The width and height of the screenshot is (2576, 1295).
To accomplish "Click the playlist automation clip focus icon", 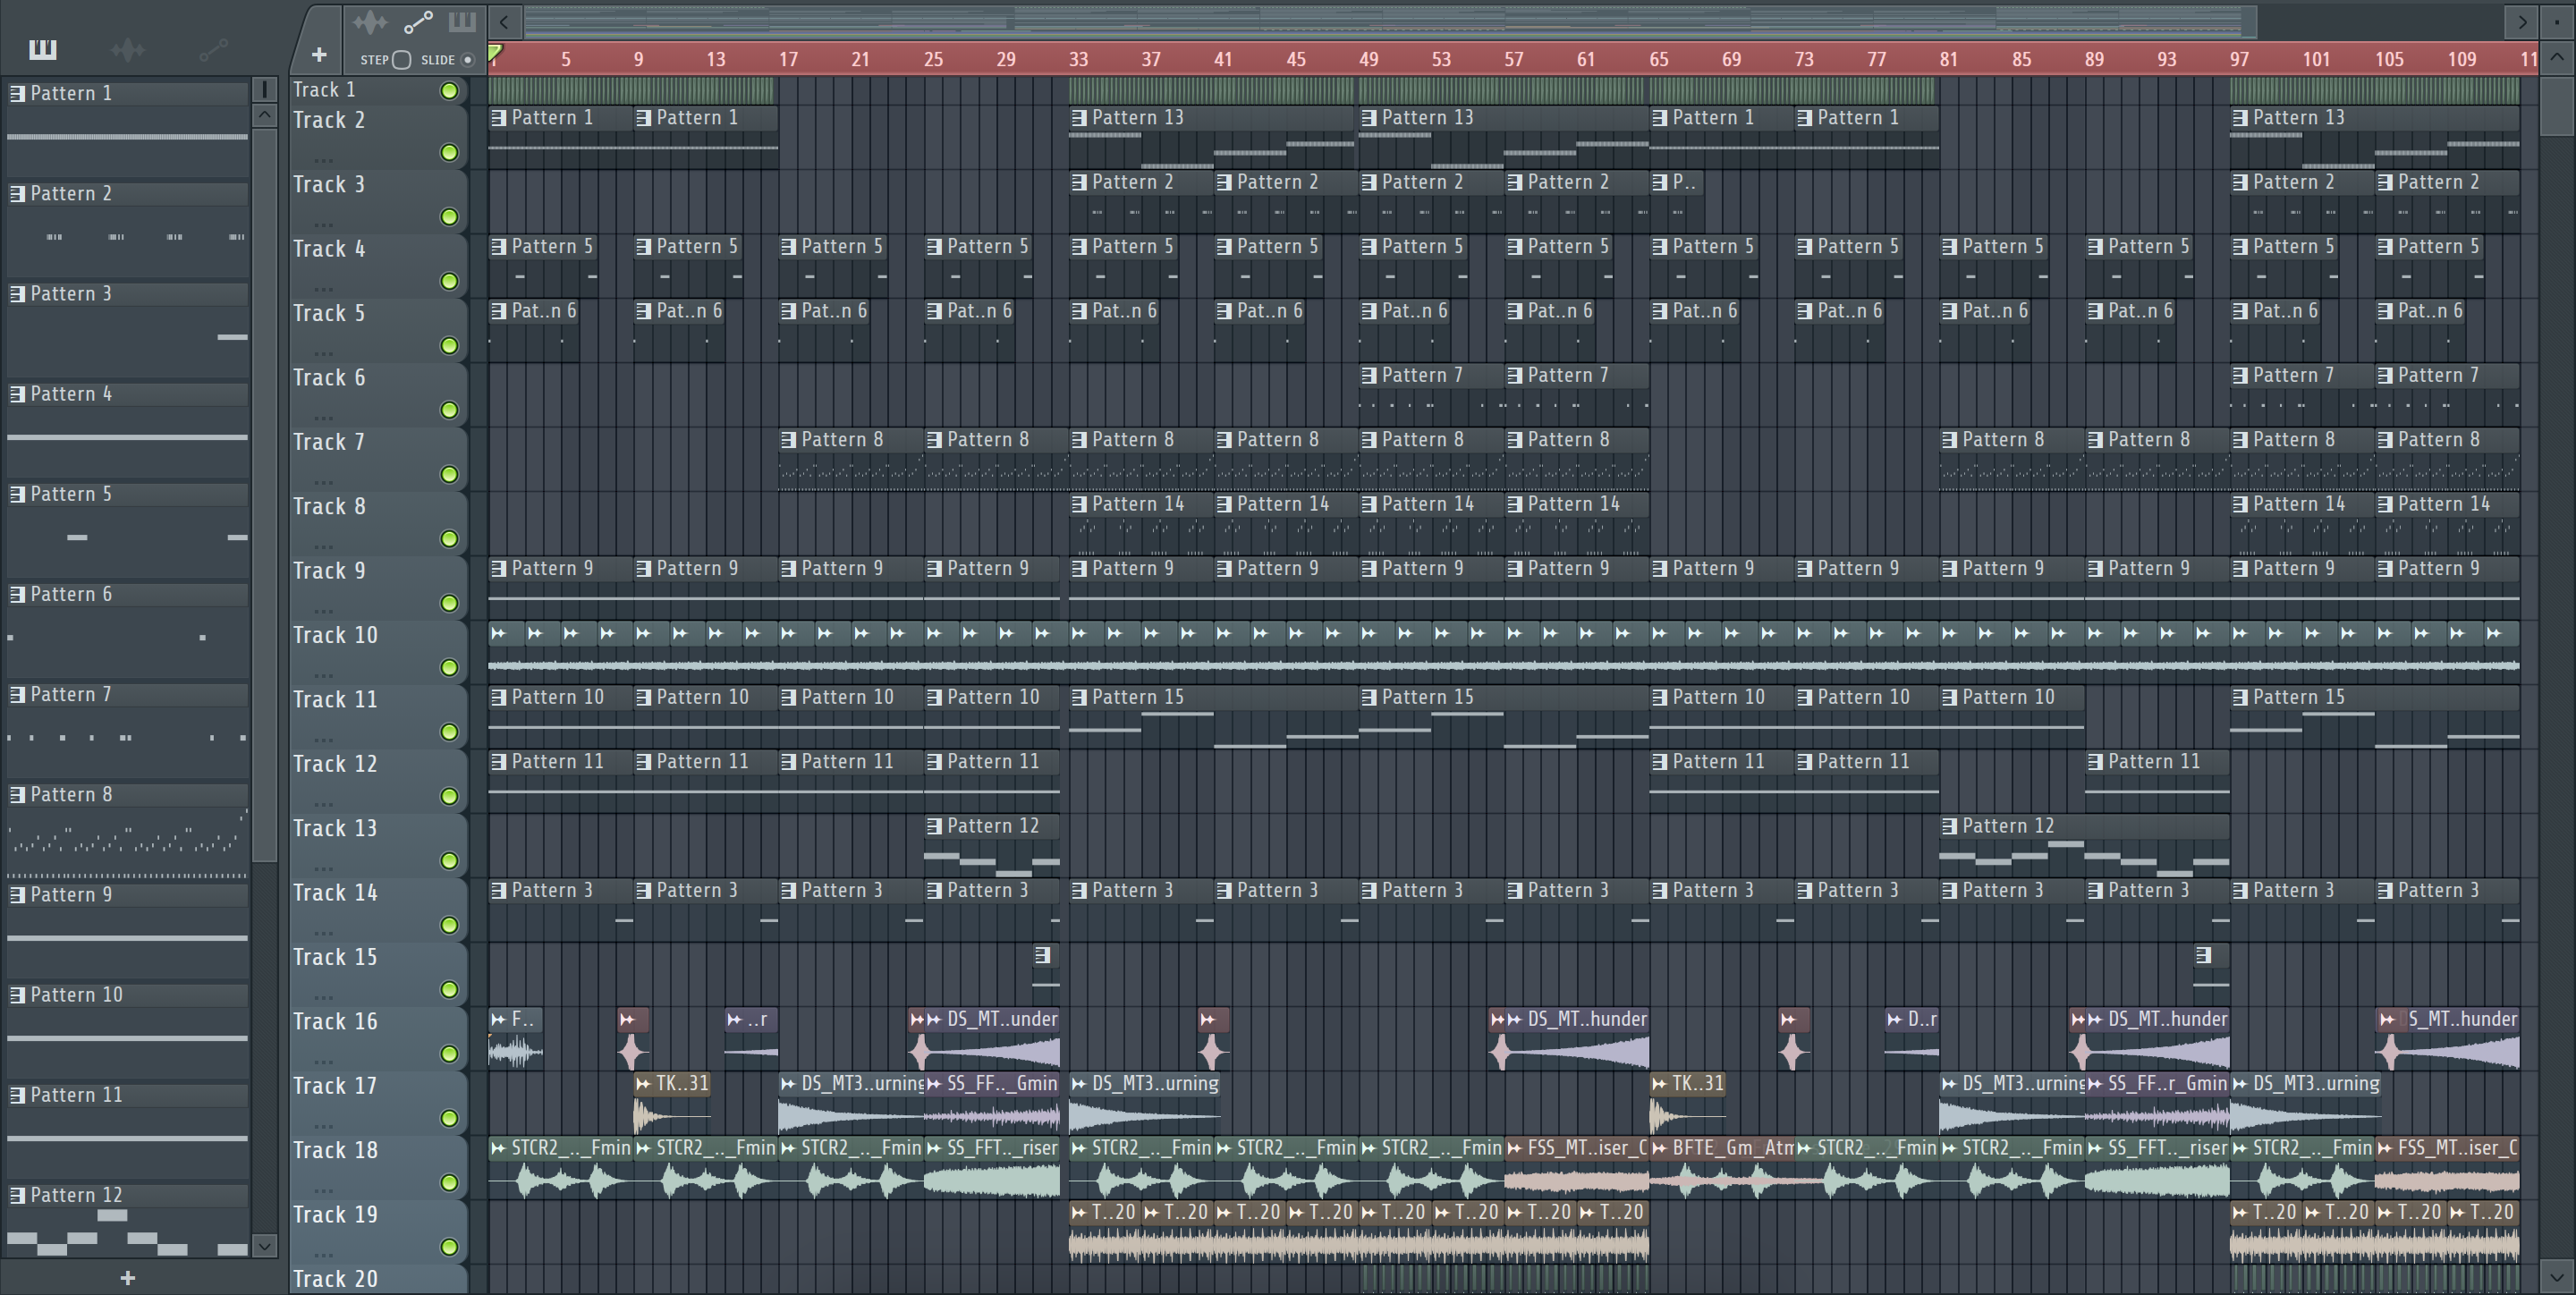I will coord(418,22).
